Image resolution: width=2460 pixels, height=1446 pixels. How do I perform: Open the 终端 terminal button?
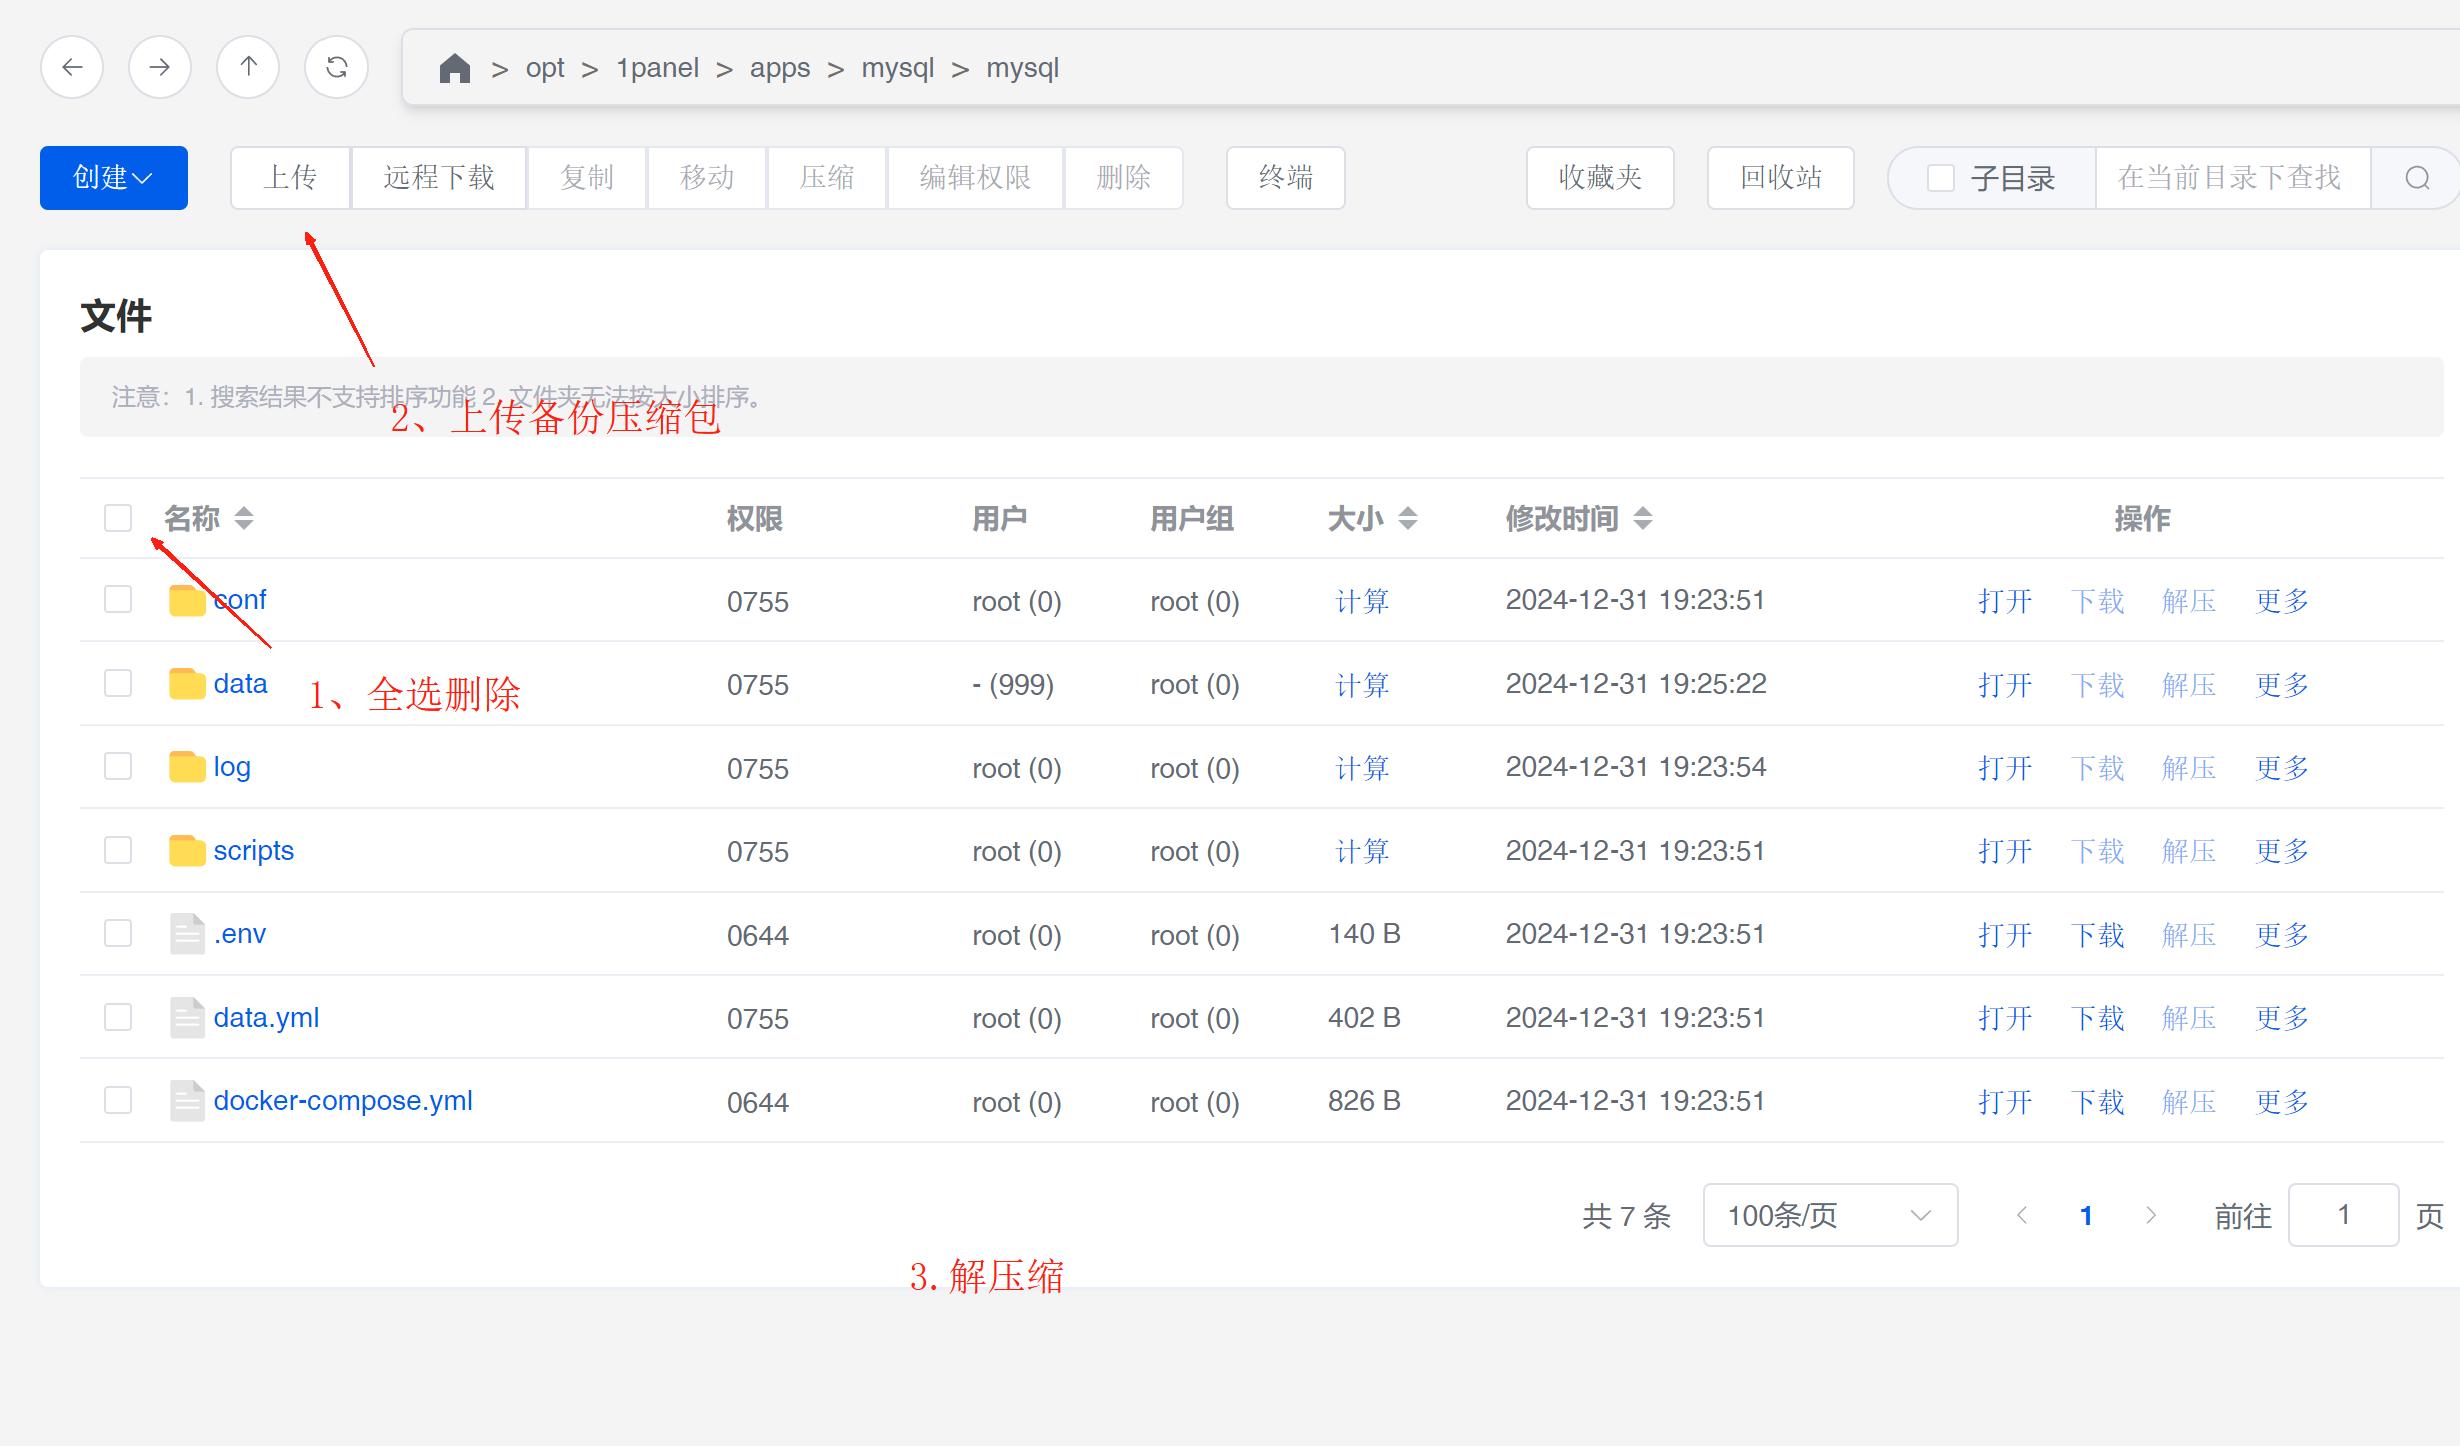click(x=1285, y=178)
